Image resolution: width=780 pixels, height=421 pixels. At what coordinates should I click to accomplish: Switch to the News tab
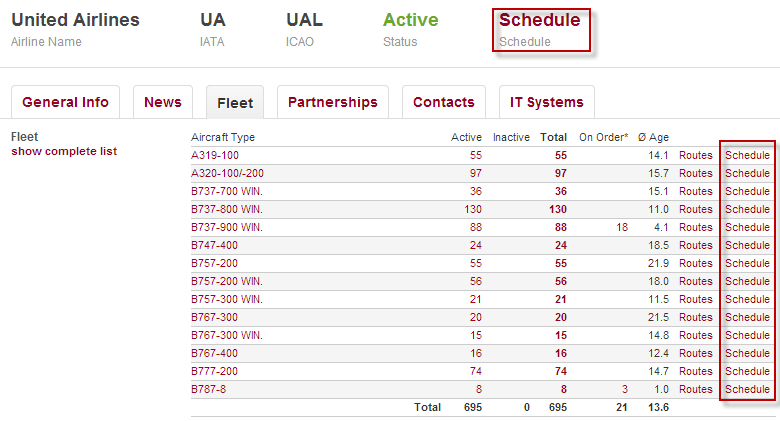click(163, 102)
